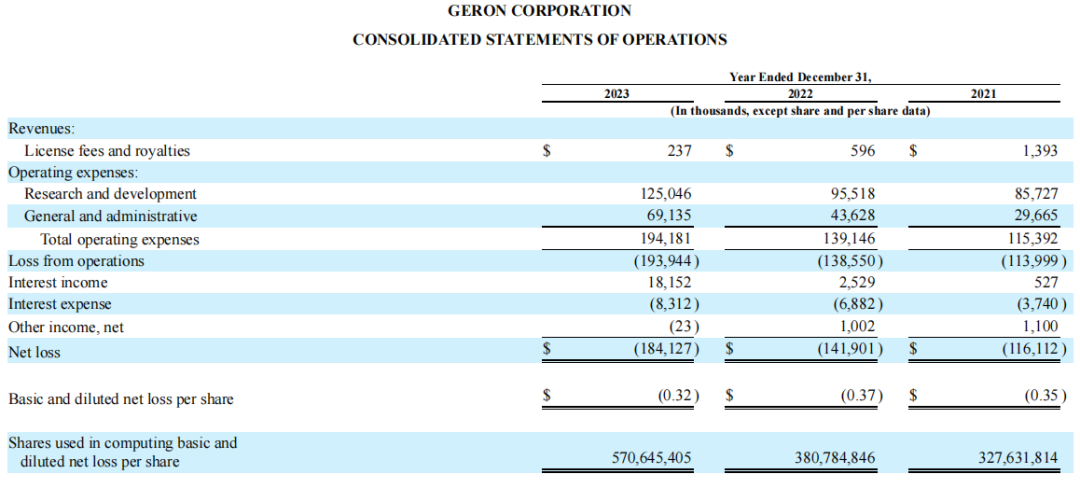Select the 194,181 total value
Viewport: 1080px width, 488px height.
coord(666,240)
